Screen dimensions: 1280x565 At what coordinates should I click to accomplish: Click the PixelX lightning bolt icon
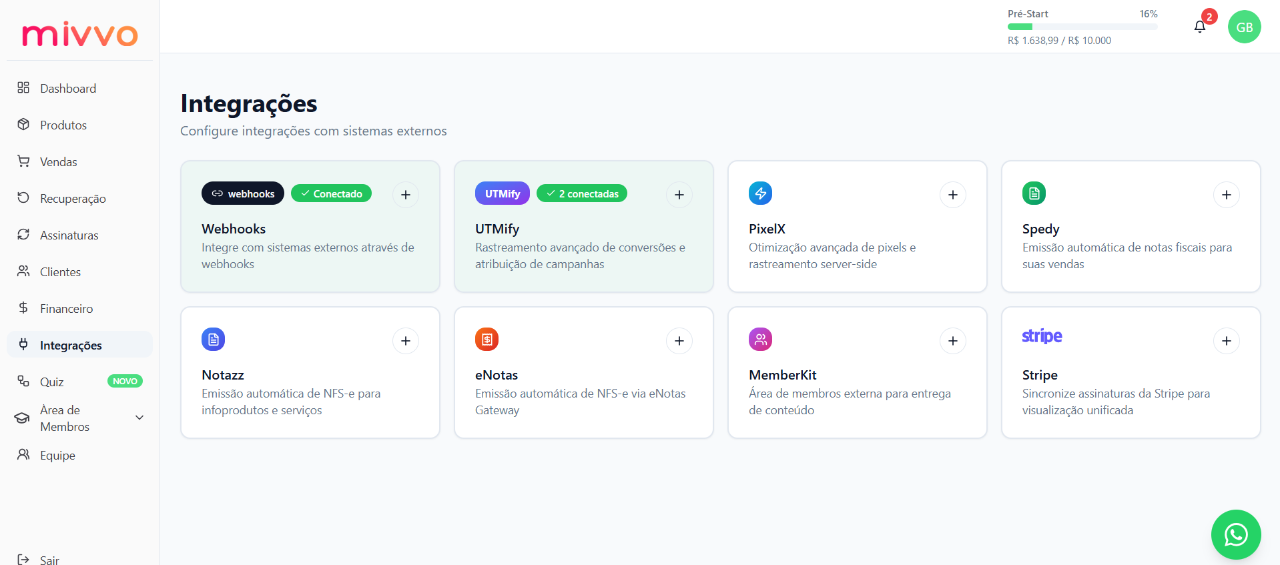pos(760,193)
